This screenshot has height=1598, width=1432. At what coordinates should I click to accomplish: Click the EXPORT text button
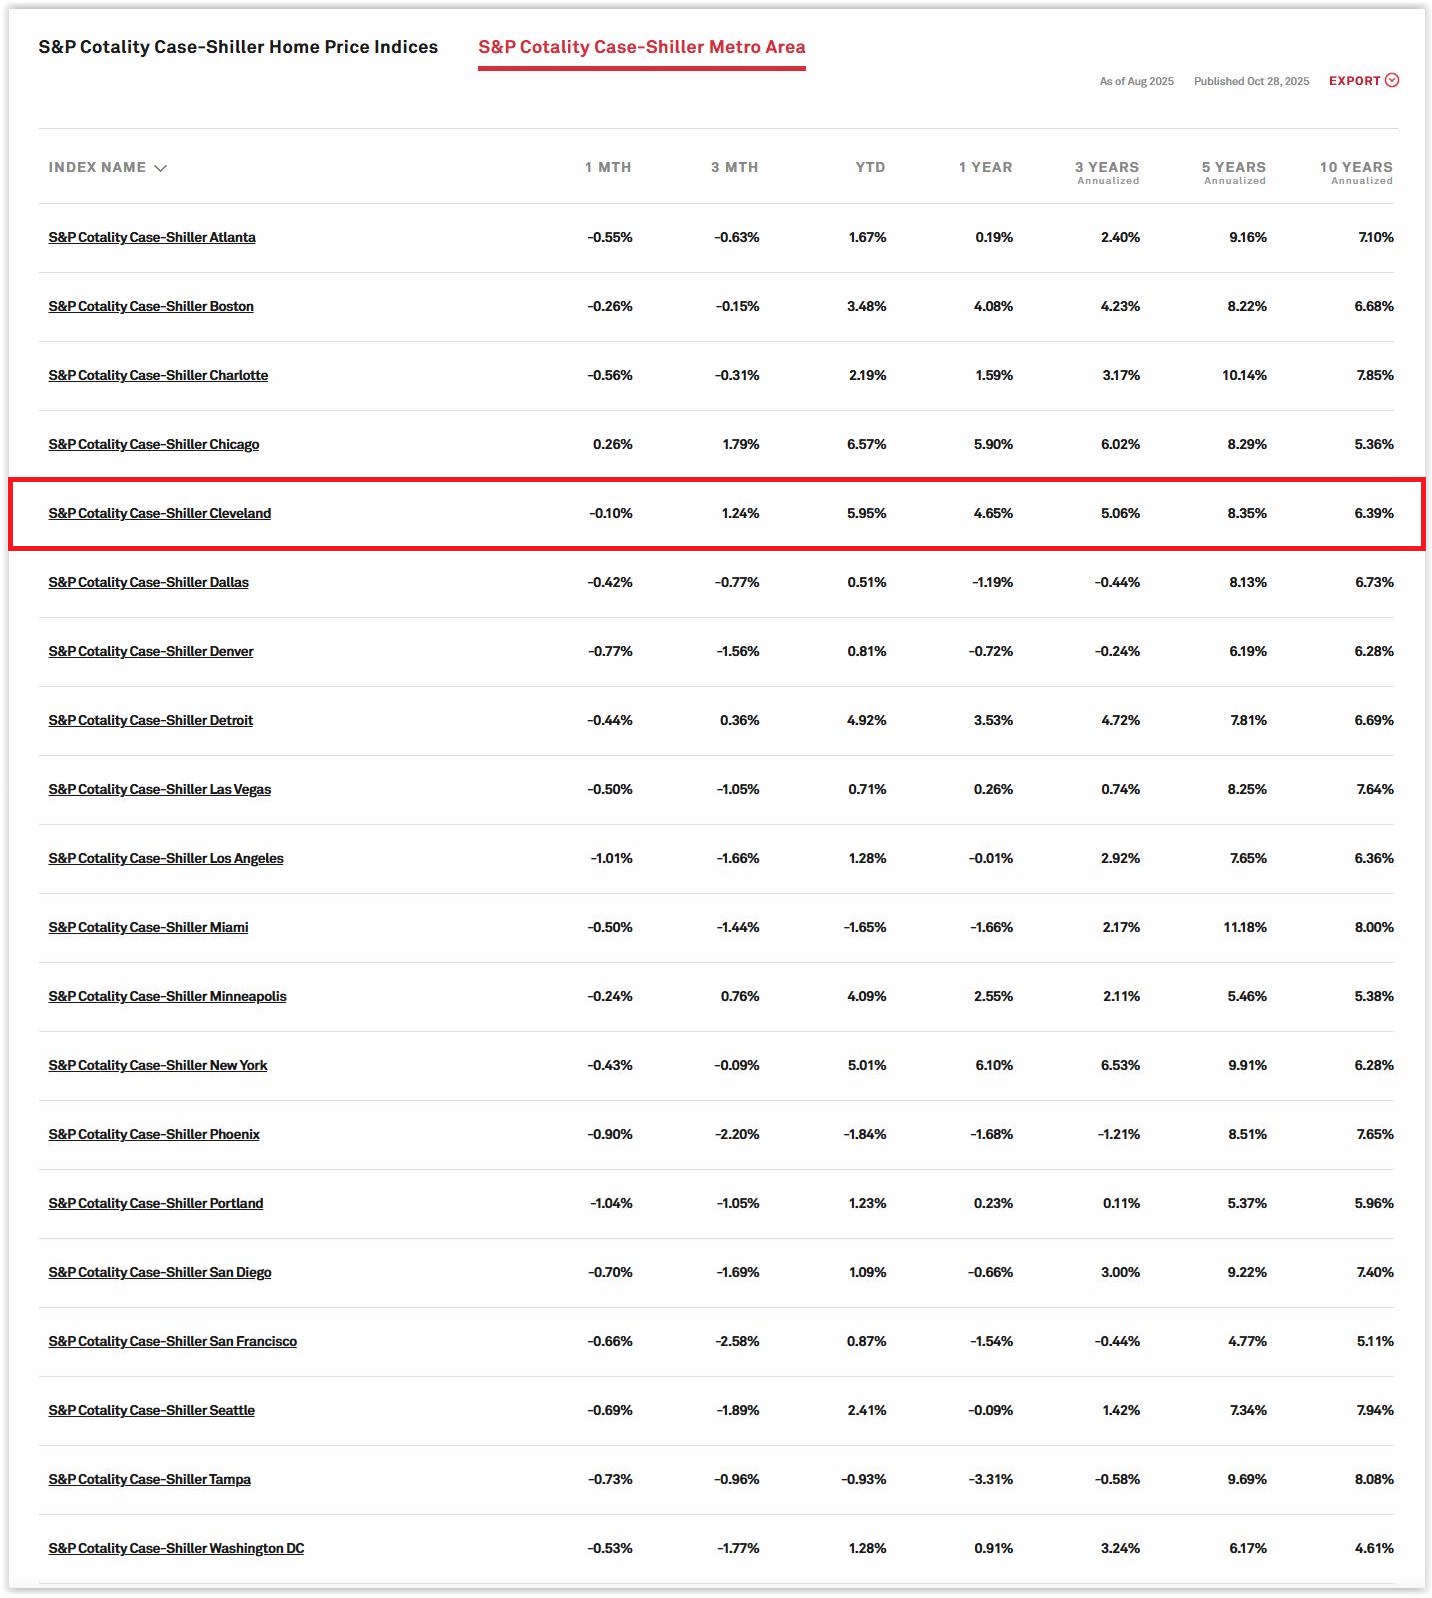coord(1354,81)
